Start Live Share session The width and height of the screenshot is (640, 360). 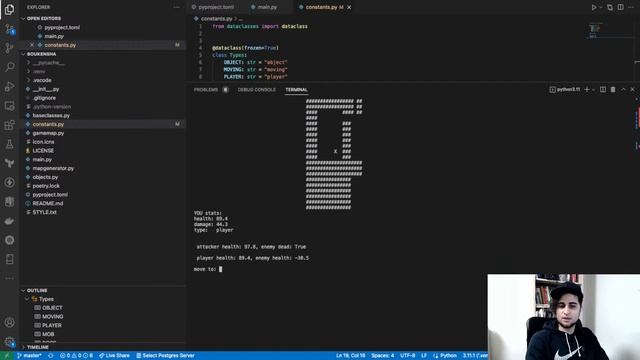(x=114, y=356)
